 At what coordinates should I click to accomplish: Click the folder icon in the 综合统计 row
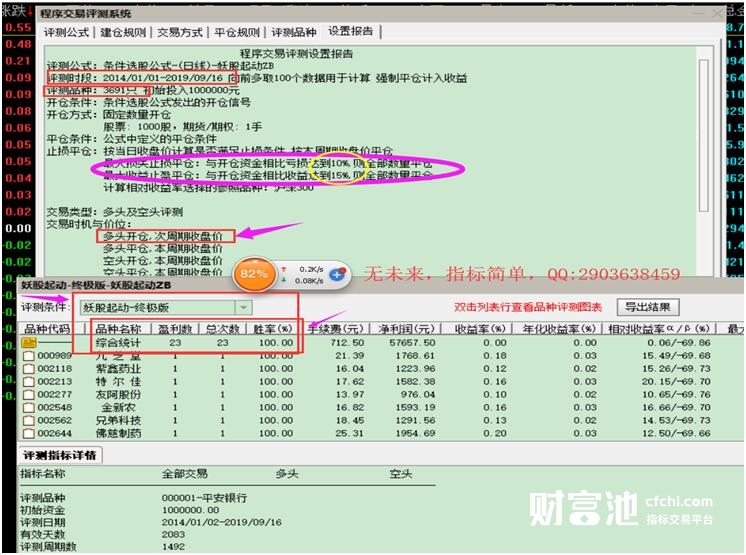pyautogui.click(x=29, y=342)
